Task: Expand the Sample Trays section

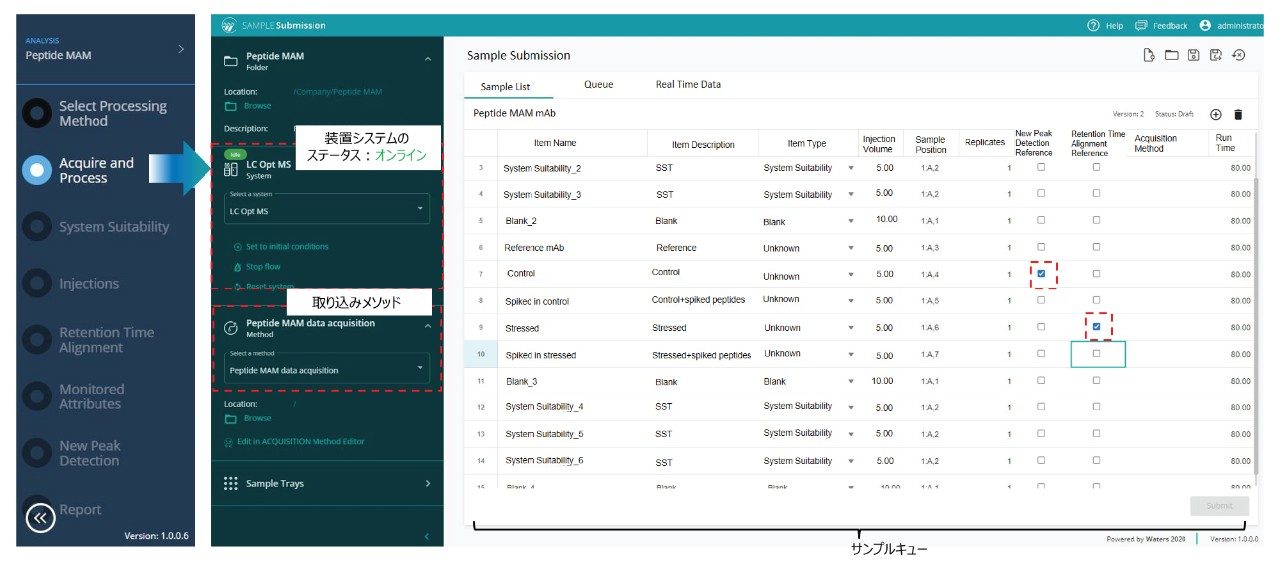Action: click(x=327, y=483)
